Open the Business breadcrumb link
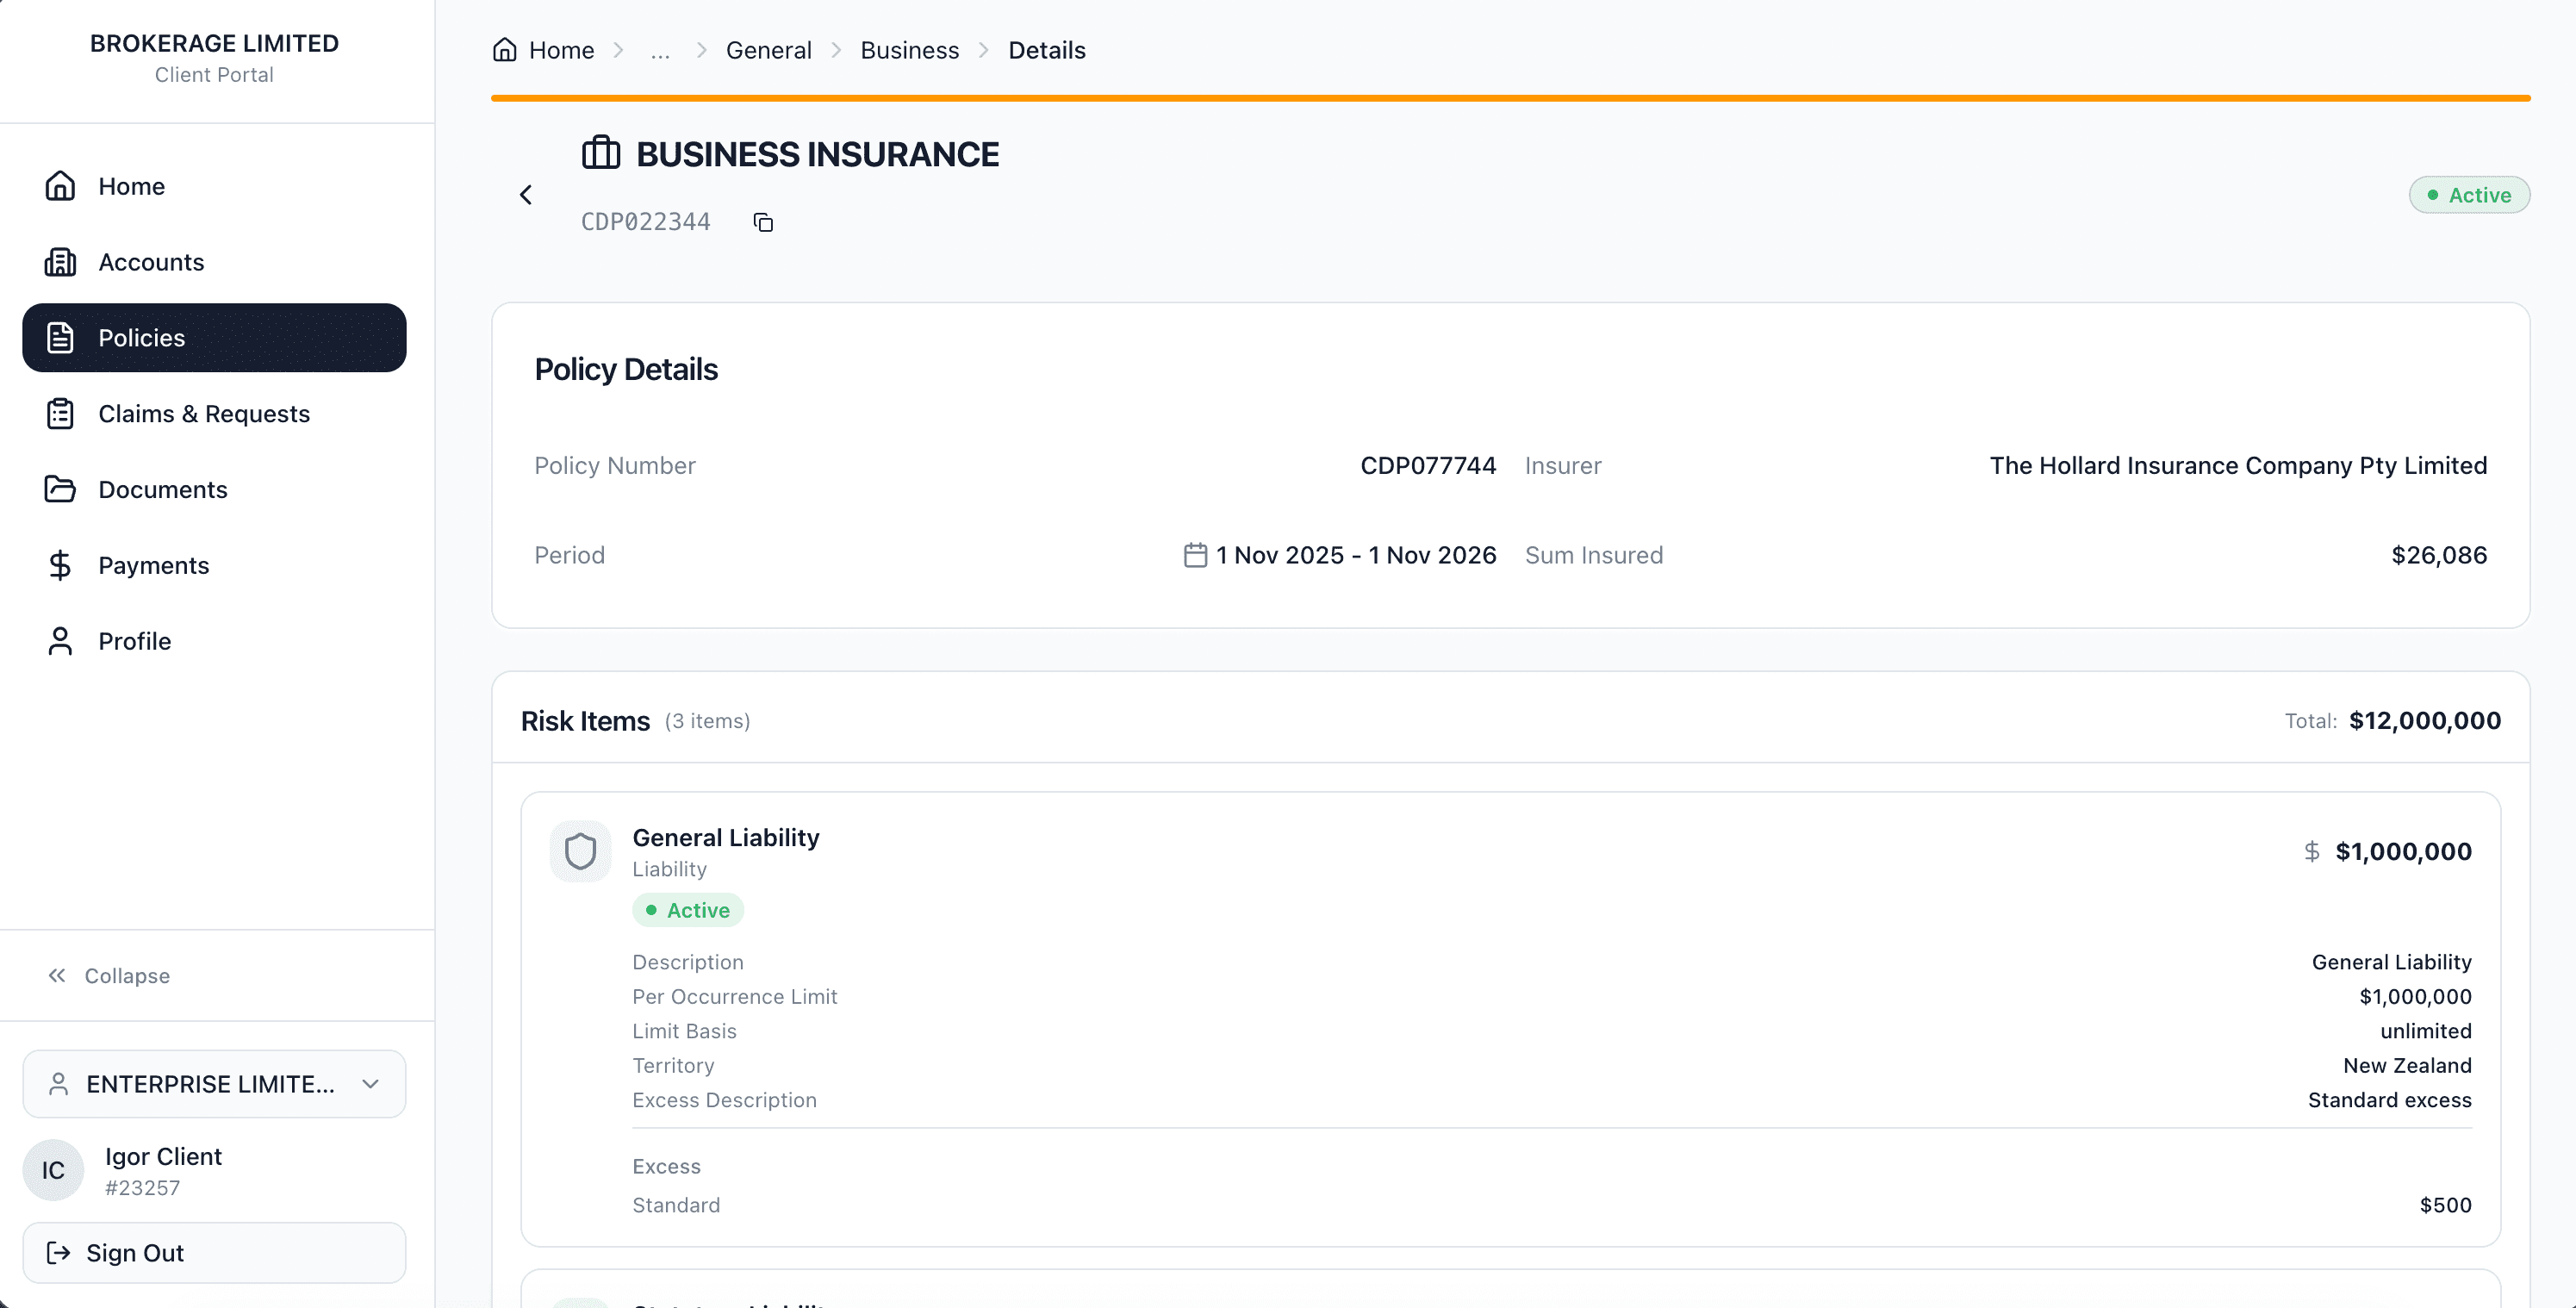 point(909,49)
